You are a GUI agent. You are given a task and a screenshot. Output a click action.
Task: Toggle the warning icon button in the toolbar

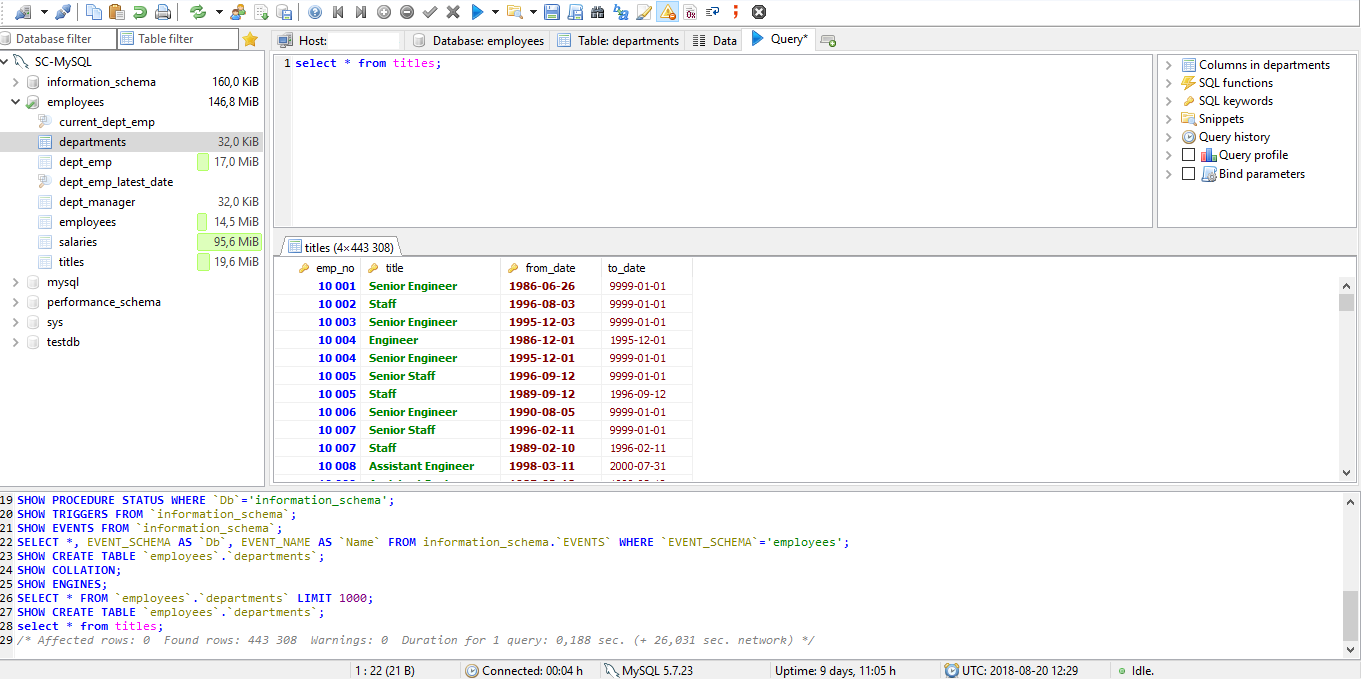pyautogui.click(x=667, y=12)
